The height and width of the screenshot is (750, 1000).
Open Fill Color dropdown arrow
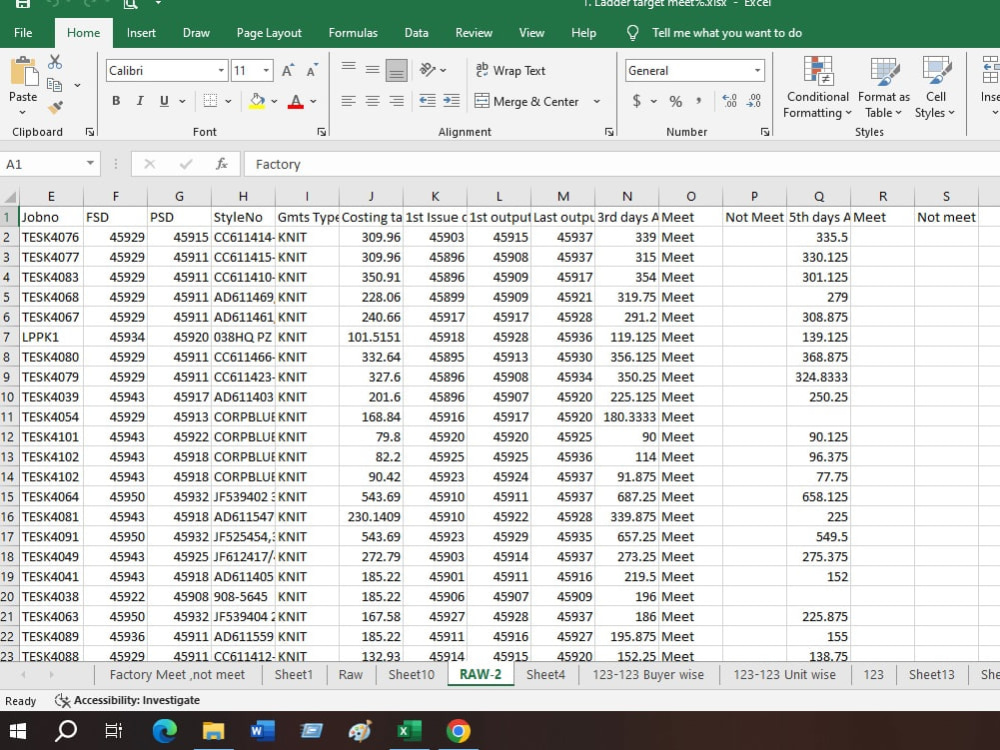274,101
